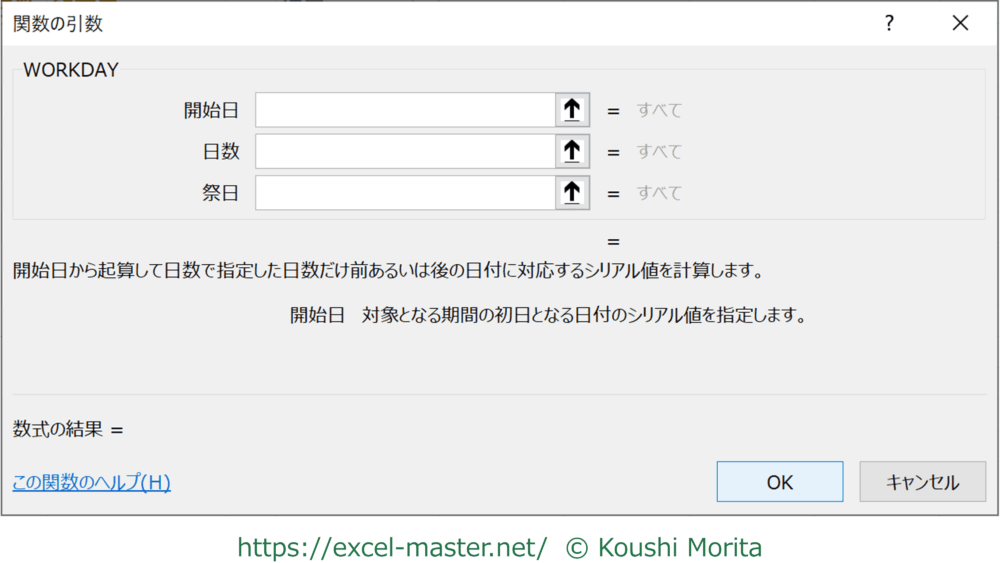Open the この関数のヘルプ(H) link
Viewport: 1000px width, 563px height.
(92, 483)
